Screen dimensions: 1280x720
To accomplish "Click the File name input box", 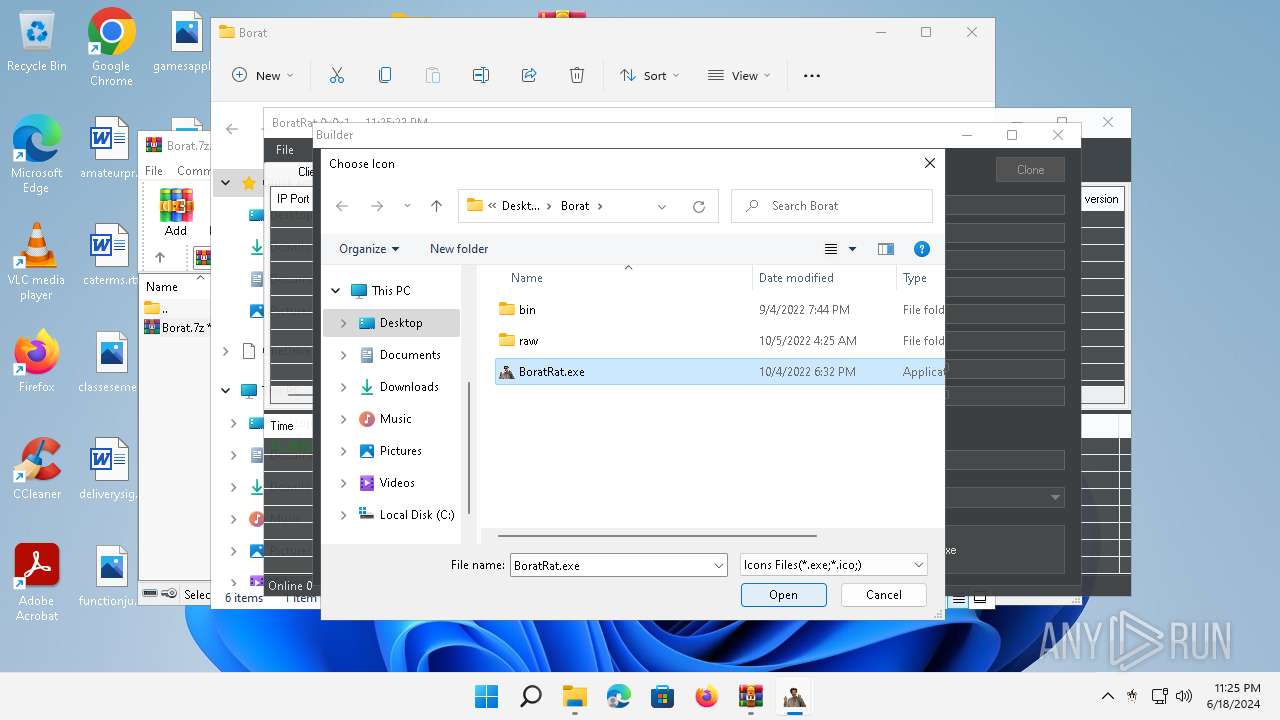I will [x=610, y=565].
